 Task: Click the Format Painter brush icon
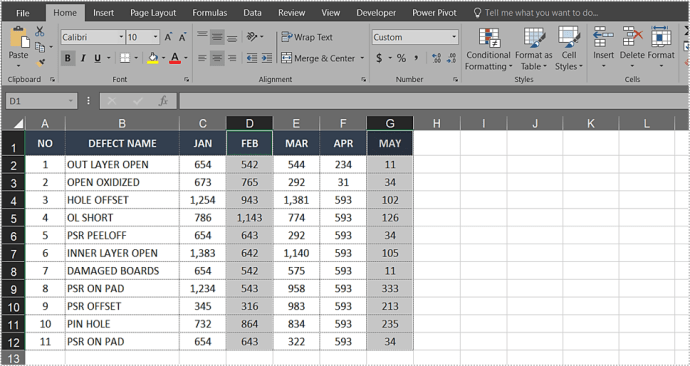tap(40, 63)
